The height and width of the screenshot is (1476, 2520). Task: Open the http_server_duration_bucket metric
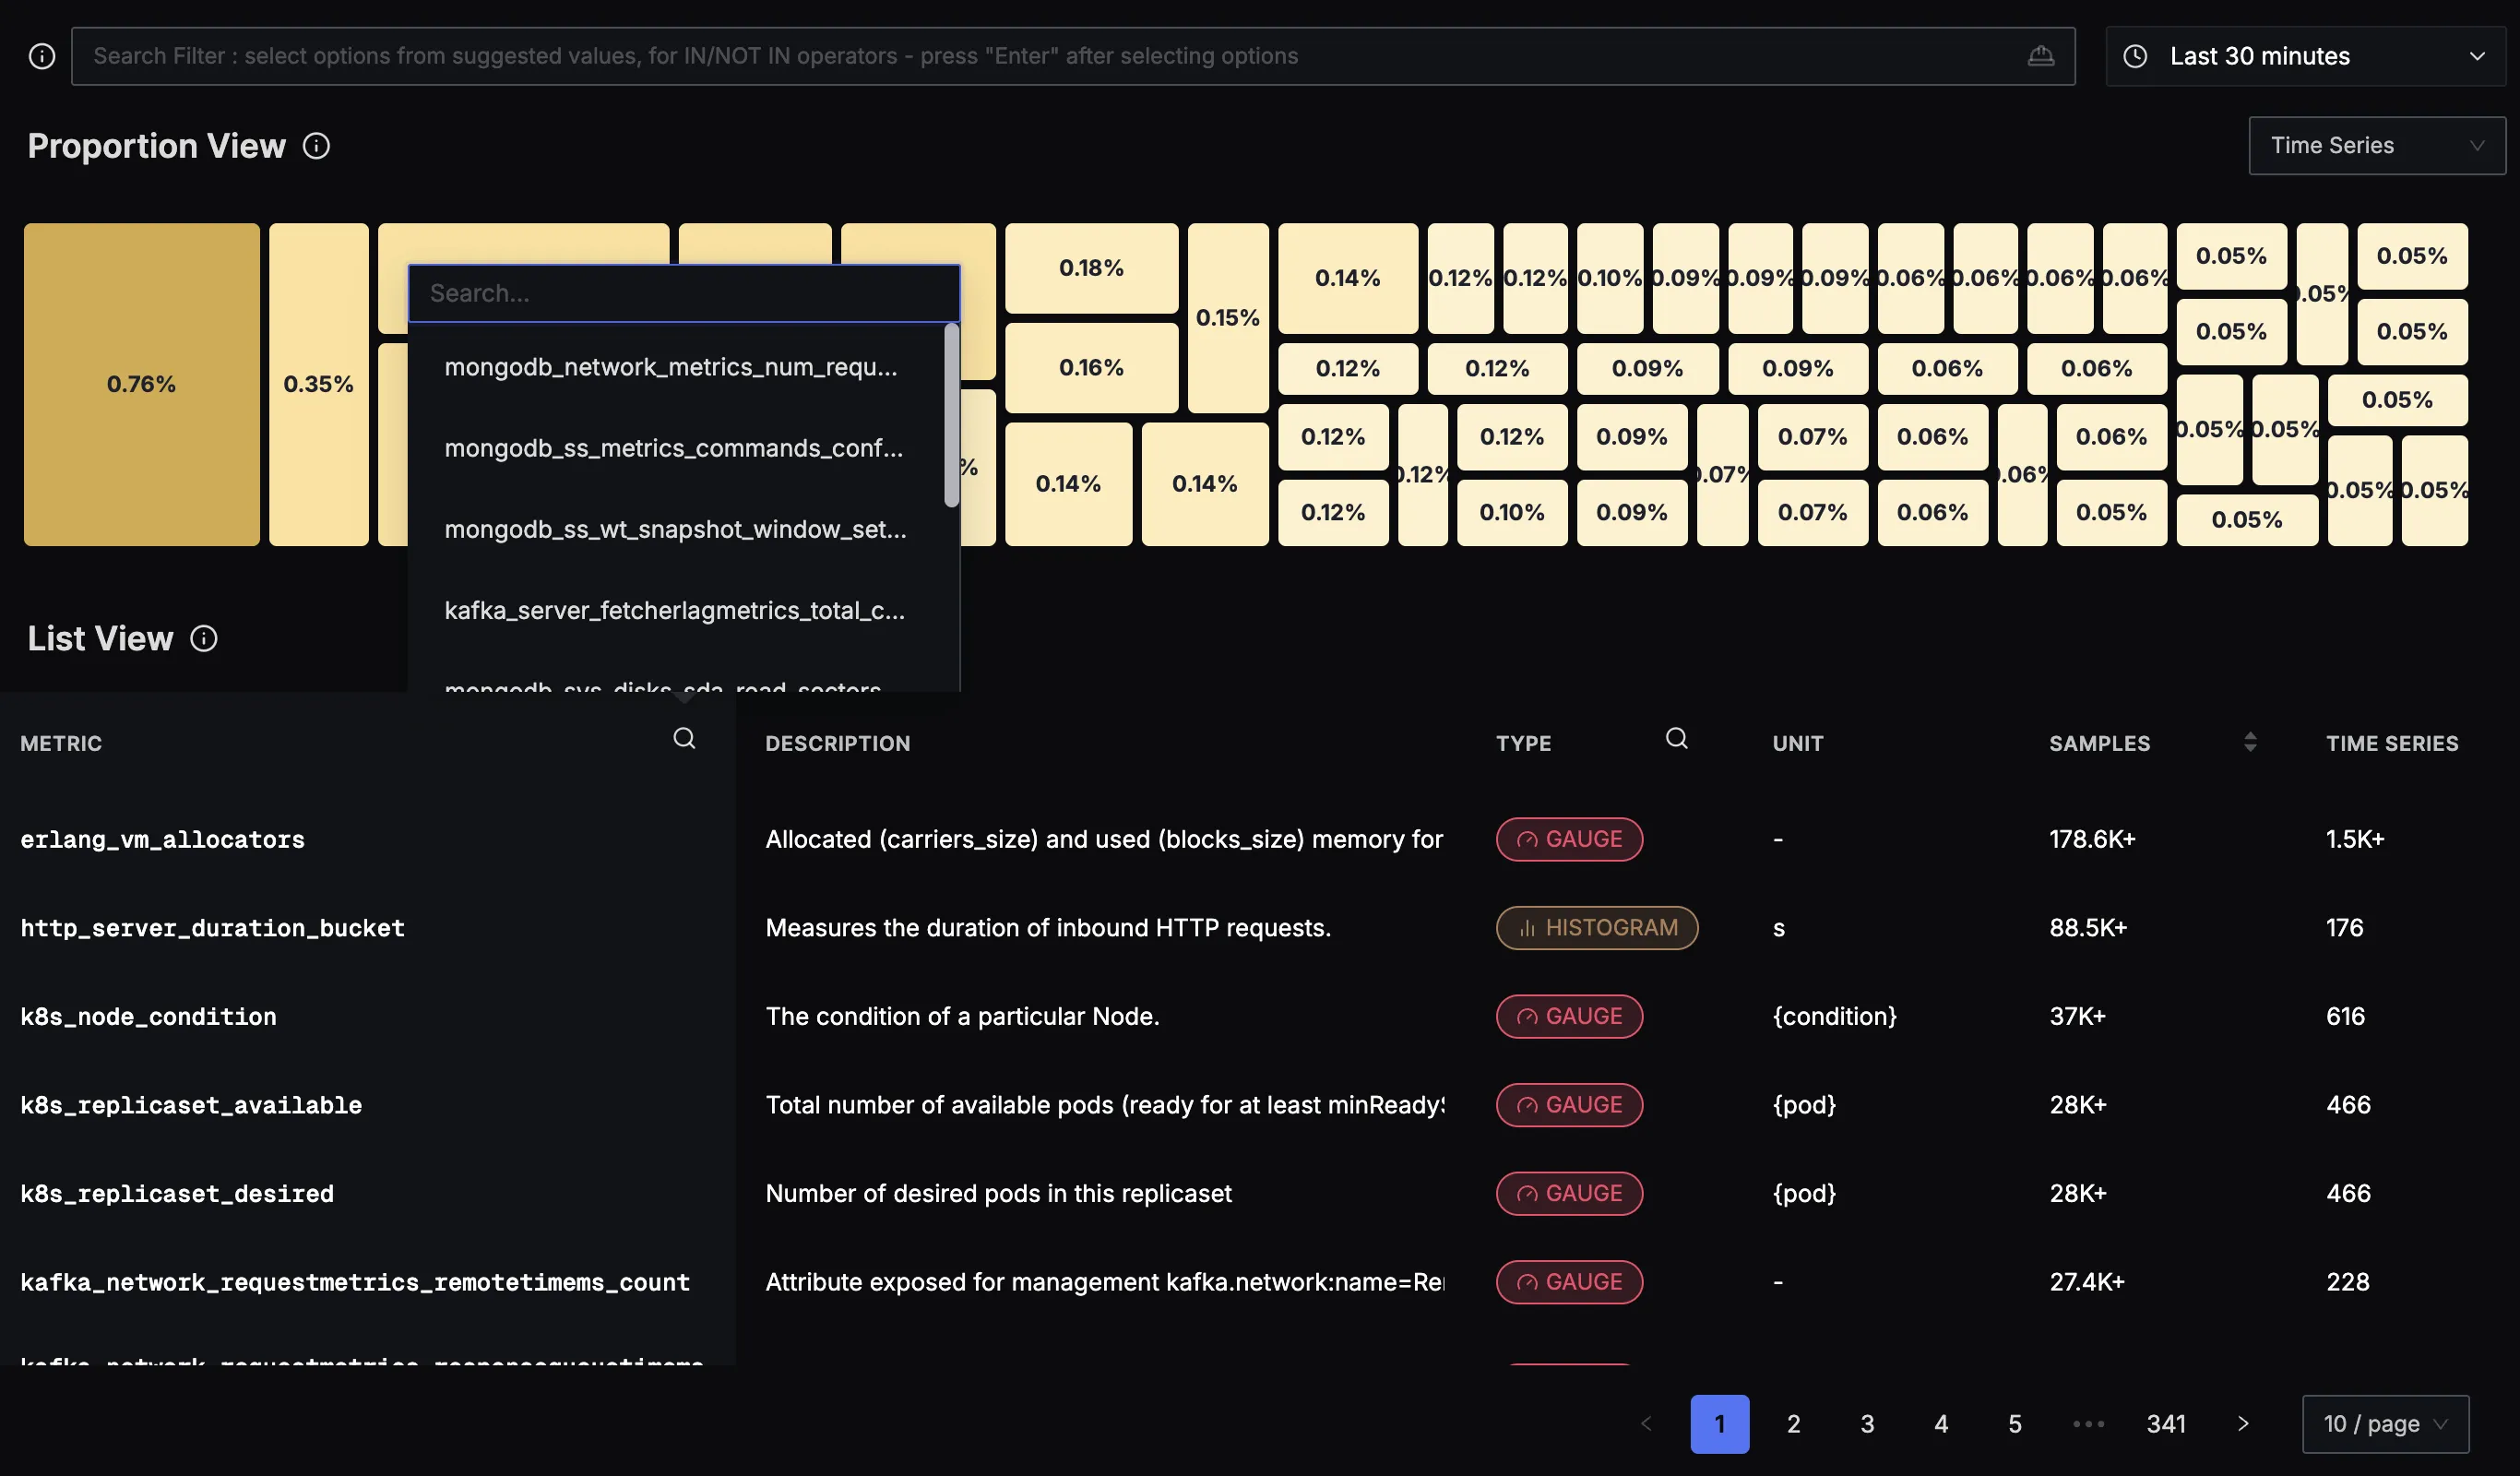213,928
